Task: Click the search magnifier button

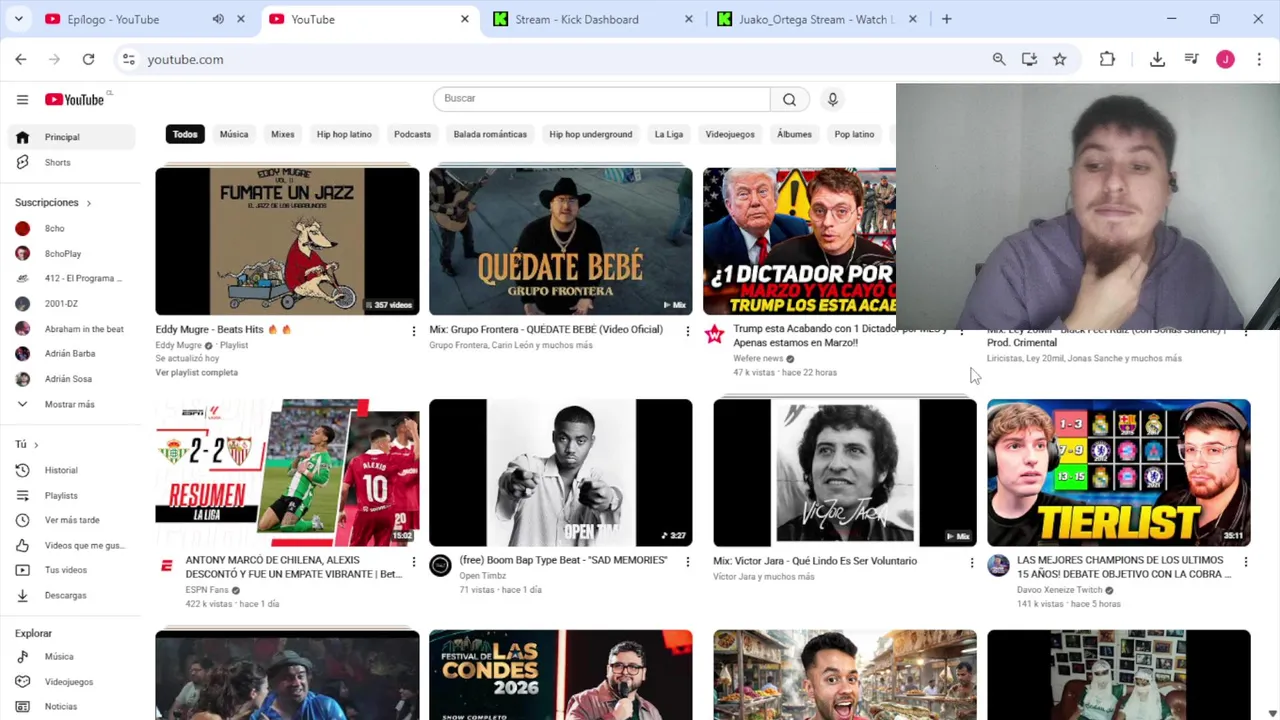Action: (x=789, y=99)
